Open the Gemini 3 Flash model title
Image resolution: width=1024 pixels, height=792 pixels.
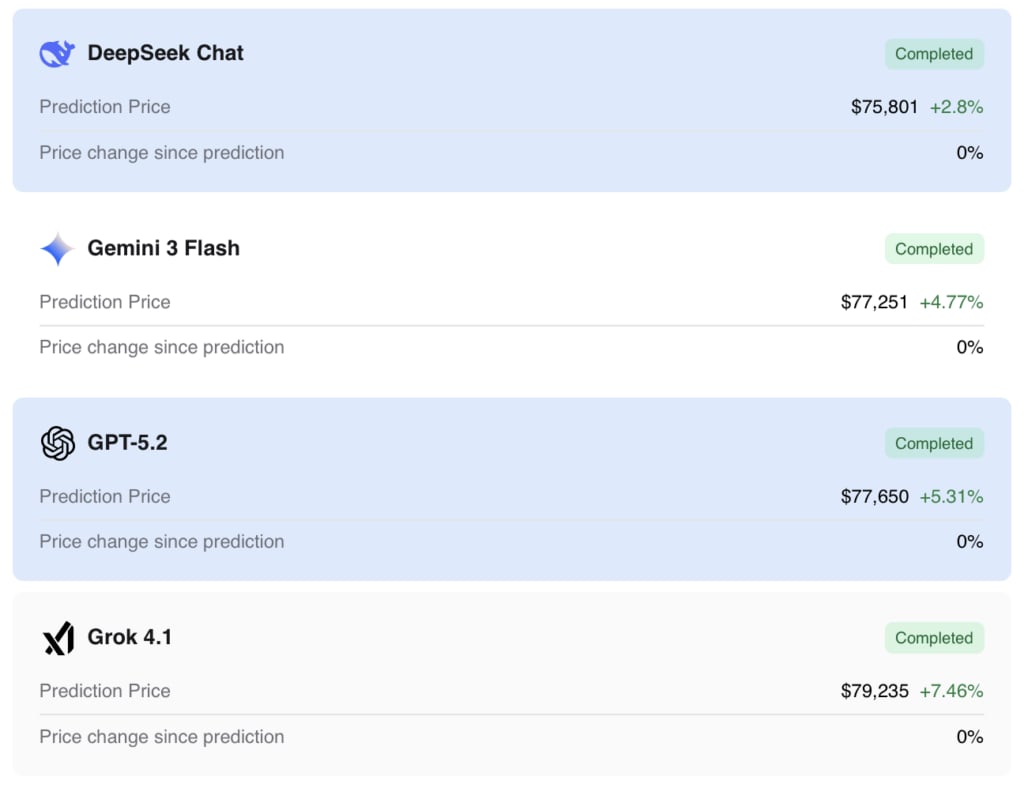[x=163, y=248]
